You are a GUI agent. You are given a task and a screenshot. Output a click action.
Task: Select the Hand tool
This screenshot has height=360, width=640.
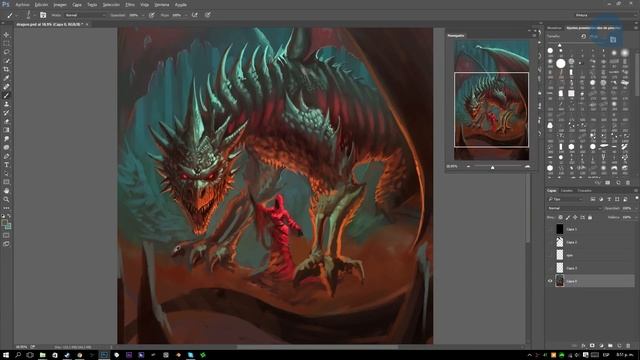click(6, 191)
